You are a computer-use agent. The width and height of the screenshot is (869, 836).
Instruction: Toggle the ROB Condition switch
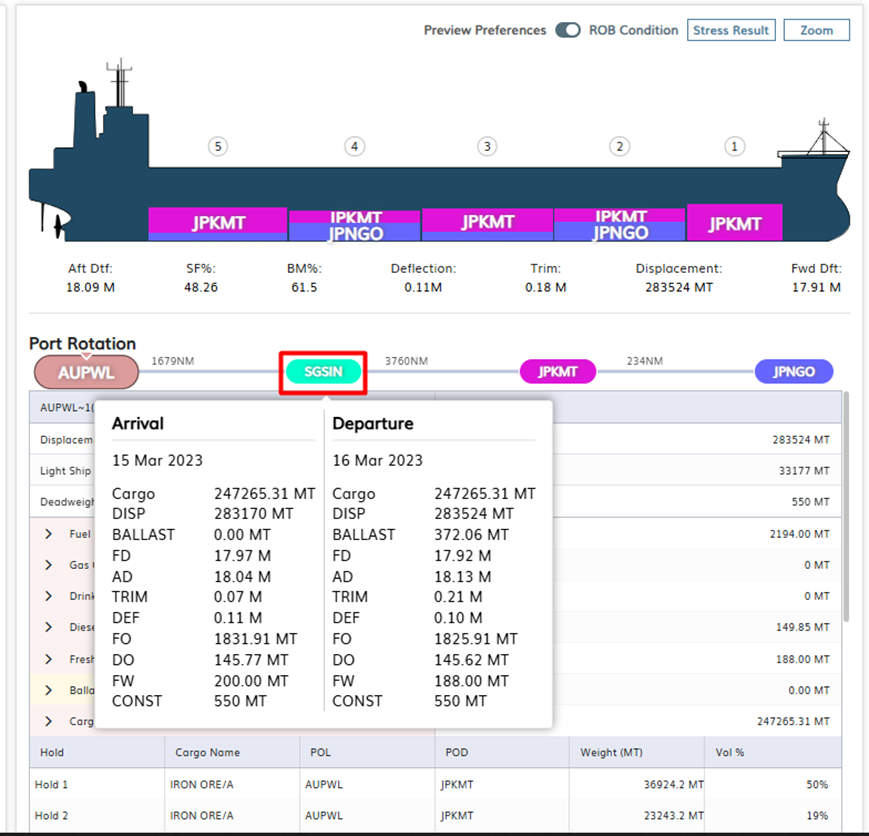[568, 30]
